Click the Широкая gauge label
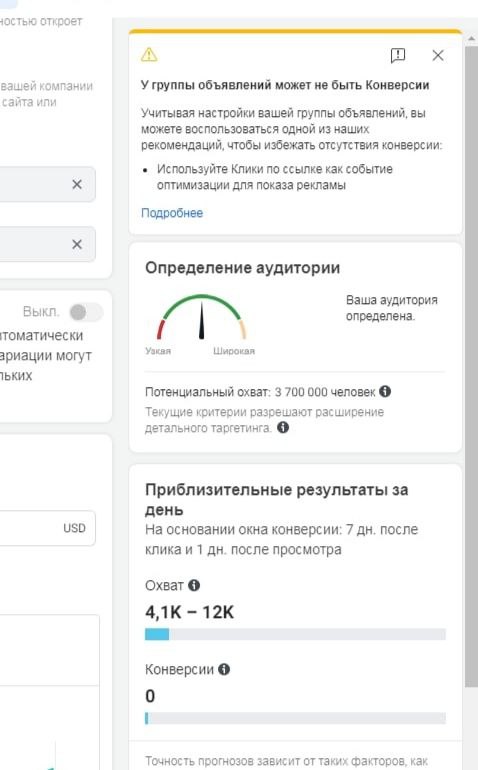This screenshot has width=478, height=770. pyautogui.click(x=234, y=351)
